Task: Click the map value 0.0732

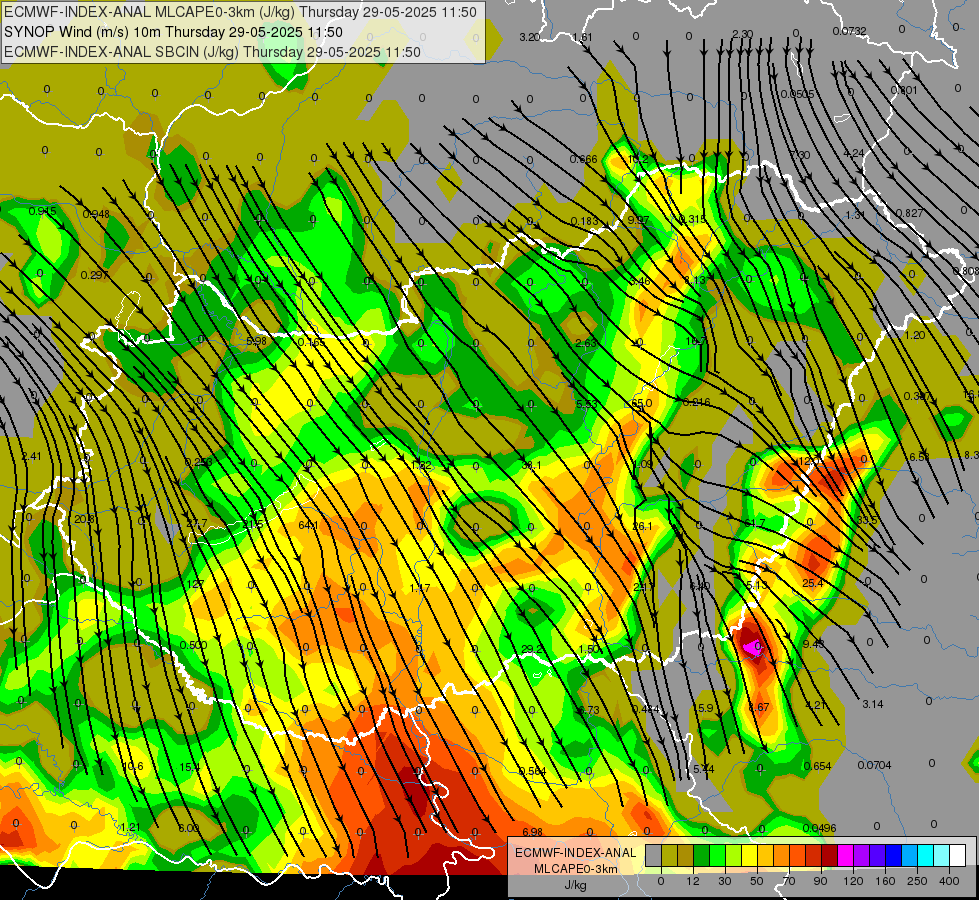Action: pos(849,31)
